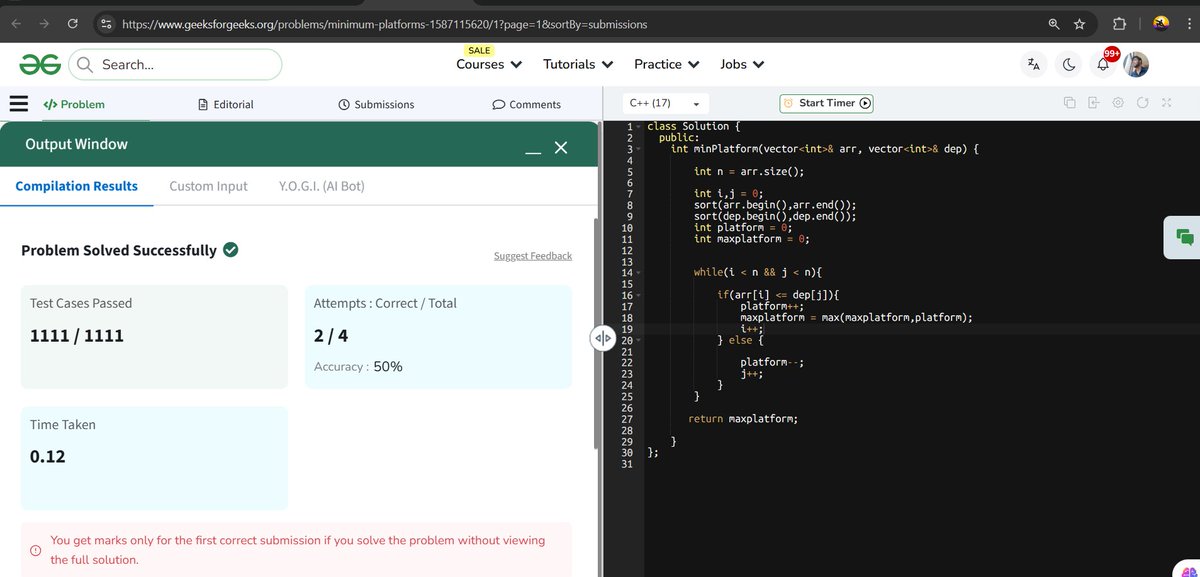The height and width of the screenshot is (577, 1200).
Task: Open notifications bell with 99+ badge
Action: [x=1104, y=63]
